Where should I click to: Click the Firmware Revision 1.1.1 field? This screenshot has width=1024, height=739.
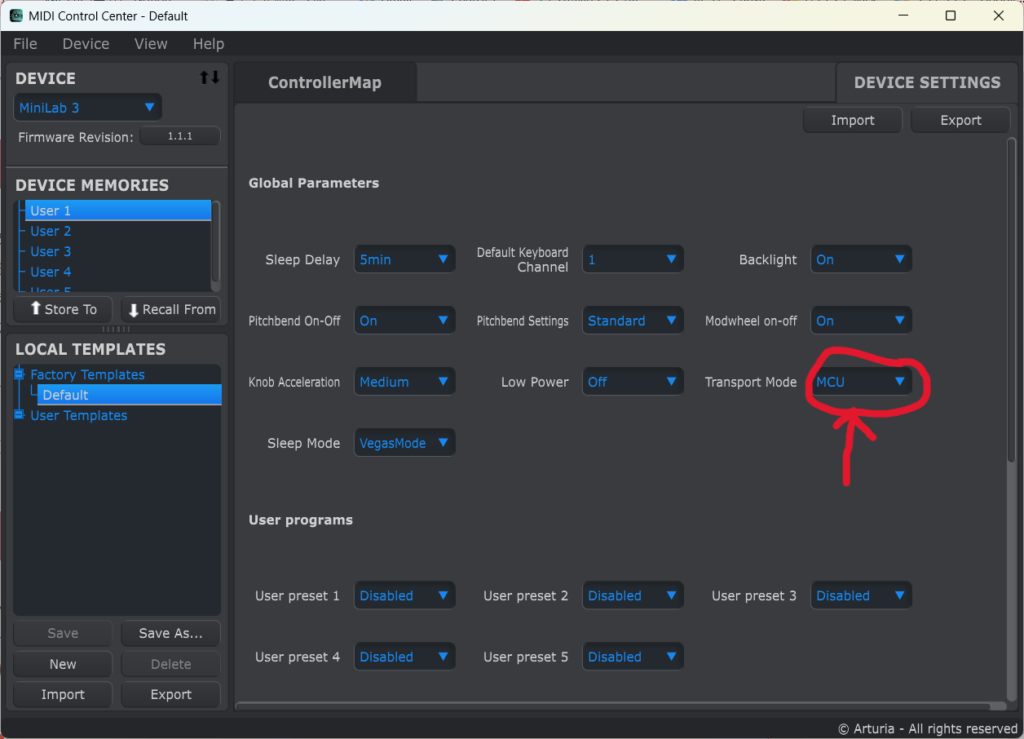pyautogui.click(x=180, y=136)
